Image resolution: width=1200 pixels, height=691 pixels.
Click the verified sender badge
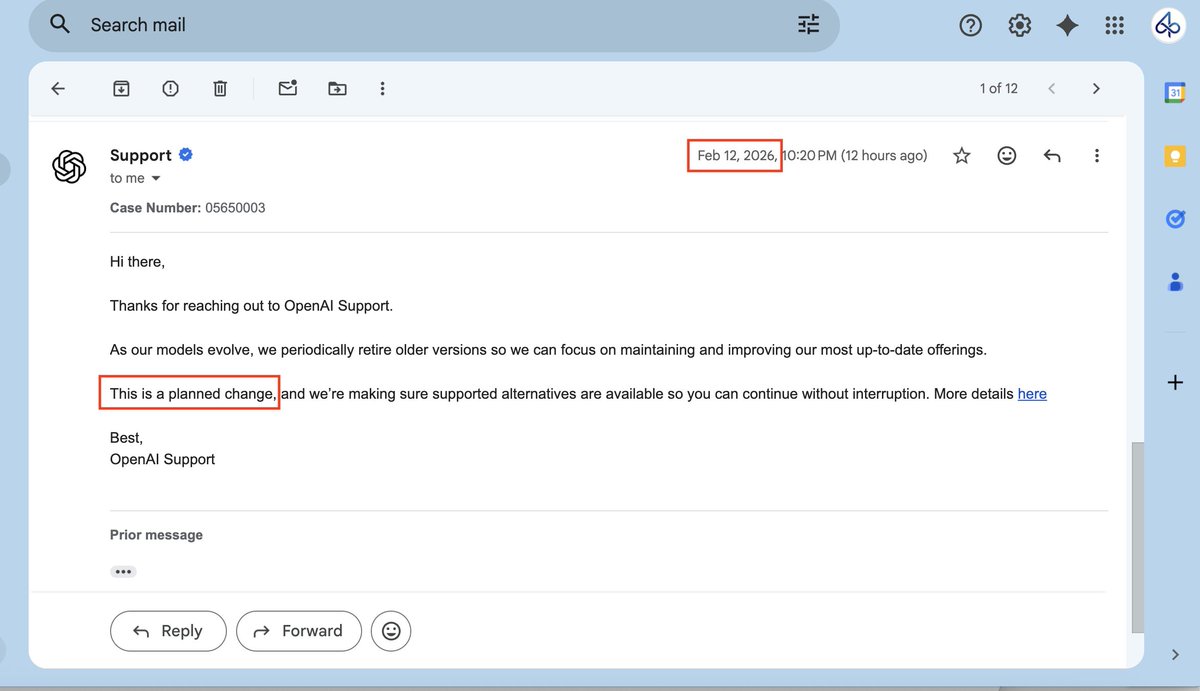pos(186,154)
